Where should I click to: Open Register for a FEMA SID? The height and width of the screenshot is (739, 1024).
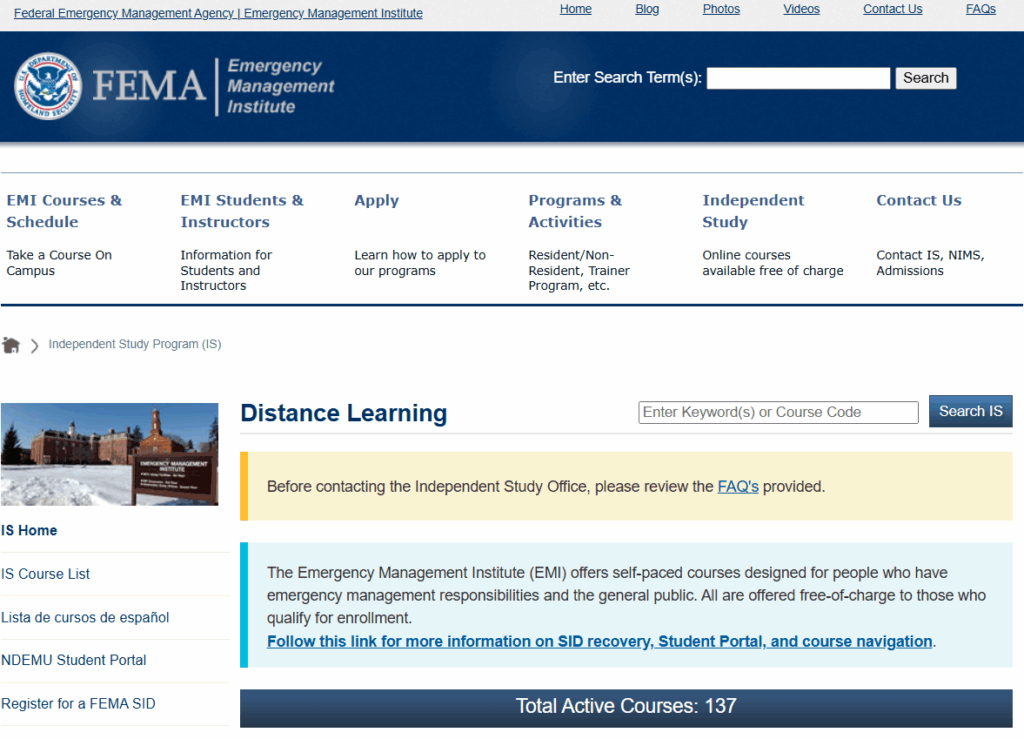pyautogui.click(x=78, y=704)
